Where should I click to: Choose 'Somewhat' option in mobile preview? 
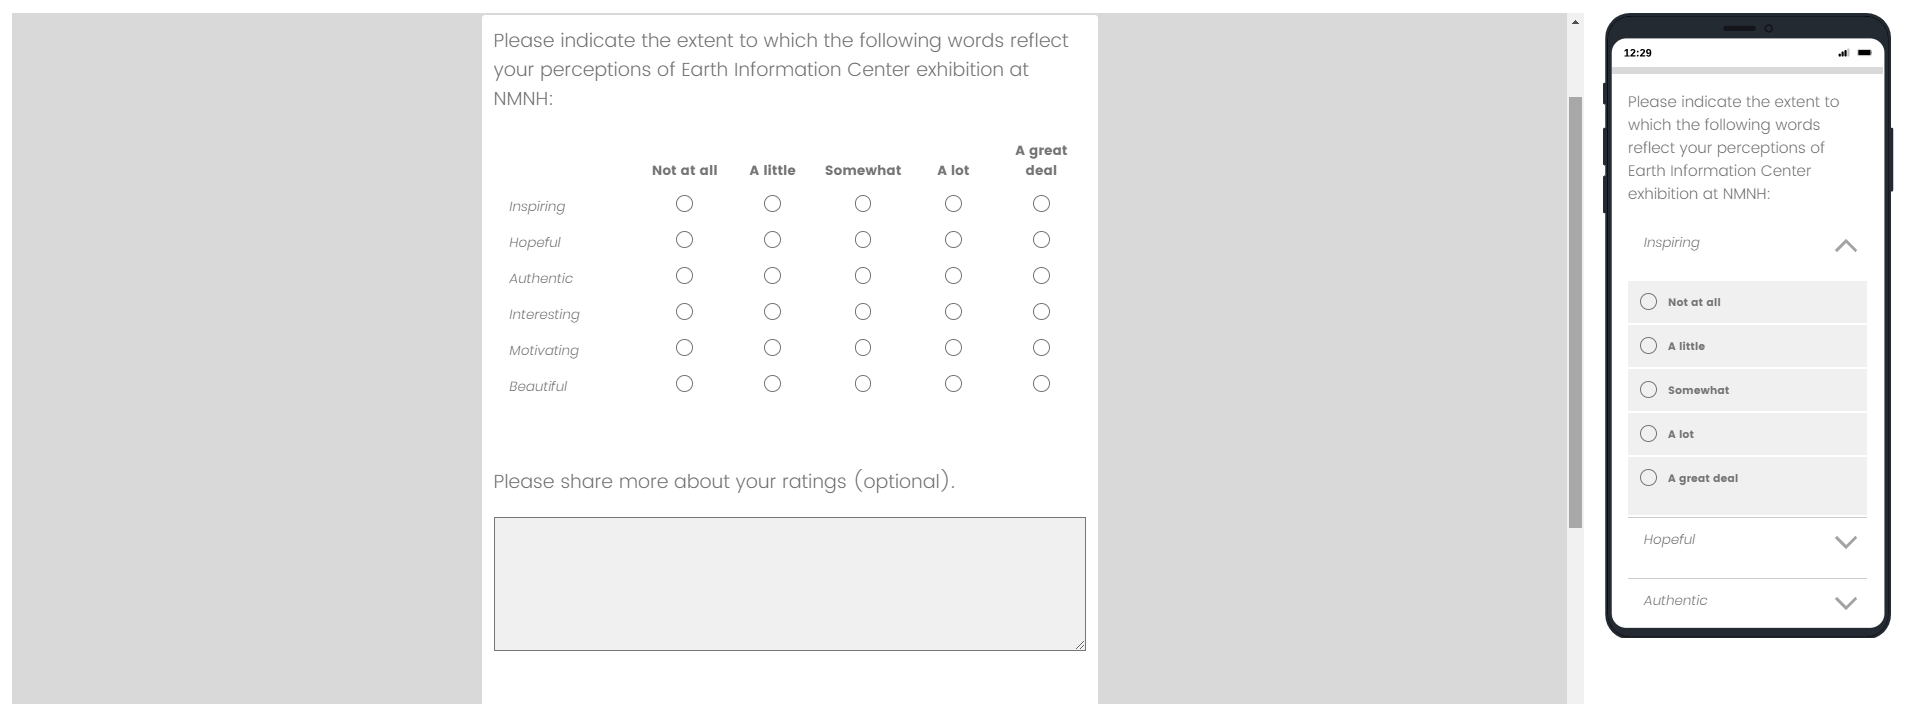[1649, 390]
